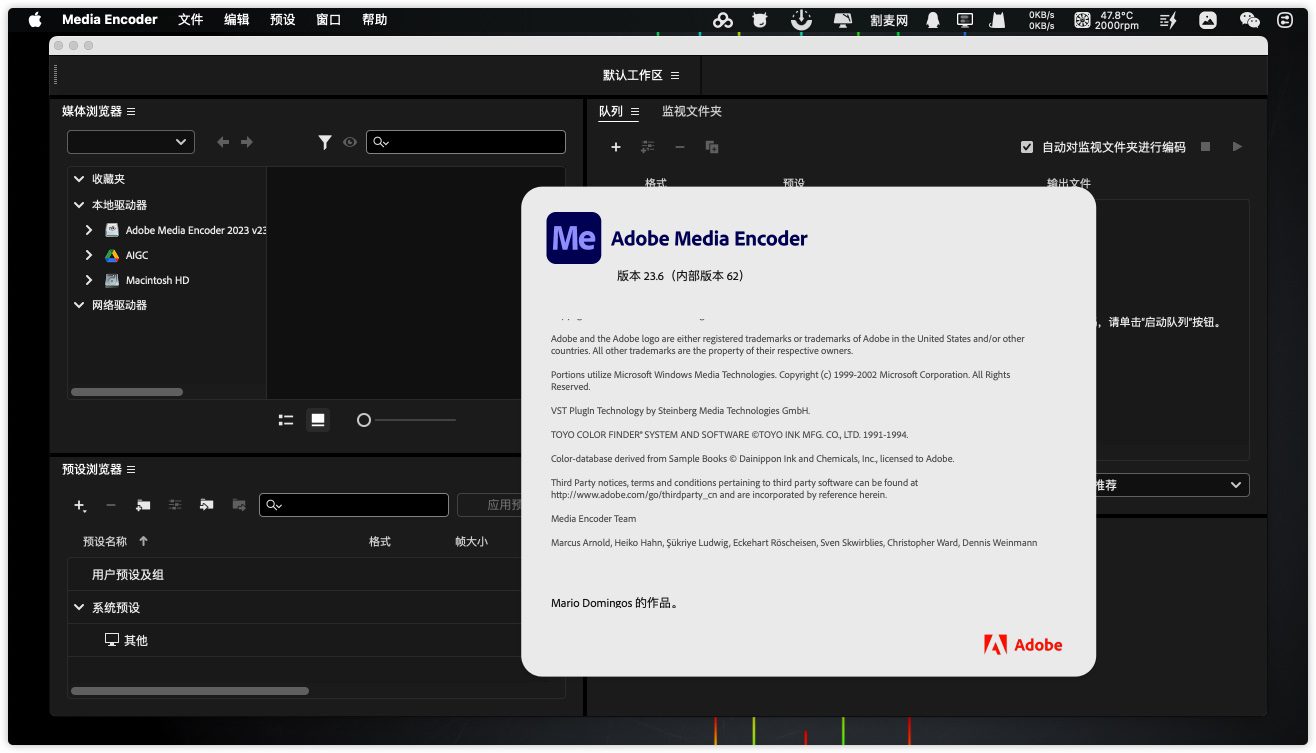Add a source to the queue with plus icon

tap(616, 147)
